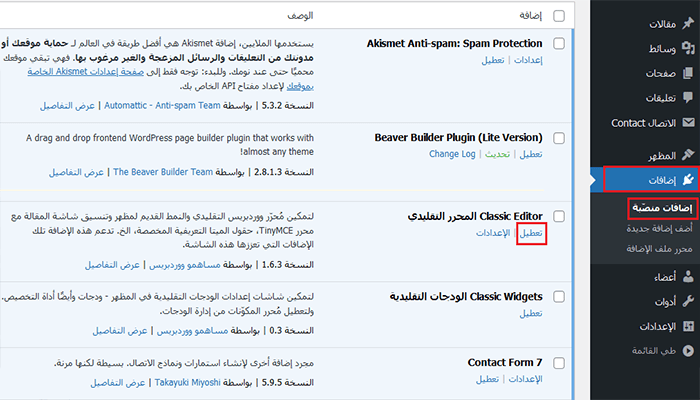Open Classic Widgets عرض التفاصيل details link
The image size is (700, 400).
point(120,331)
